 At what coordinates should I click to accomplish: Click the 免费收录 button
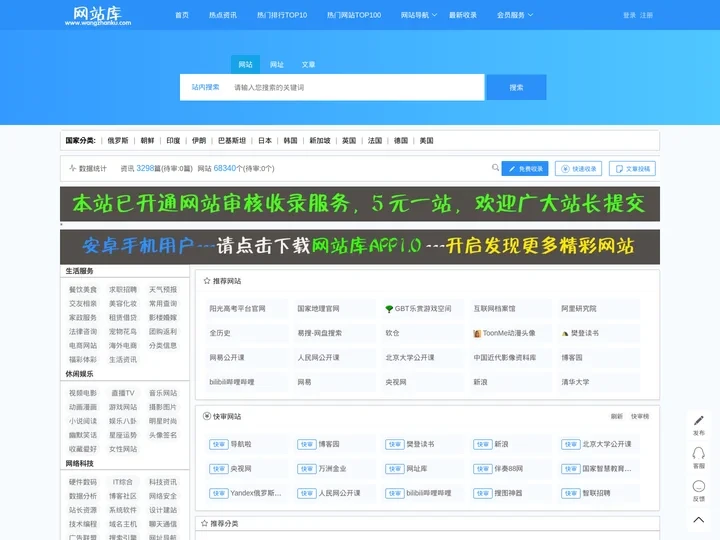(525, 169)
